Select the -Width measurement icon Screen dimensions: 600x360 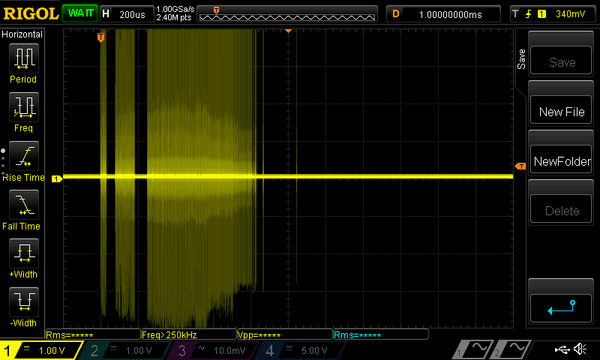tap(24, 301)
